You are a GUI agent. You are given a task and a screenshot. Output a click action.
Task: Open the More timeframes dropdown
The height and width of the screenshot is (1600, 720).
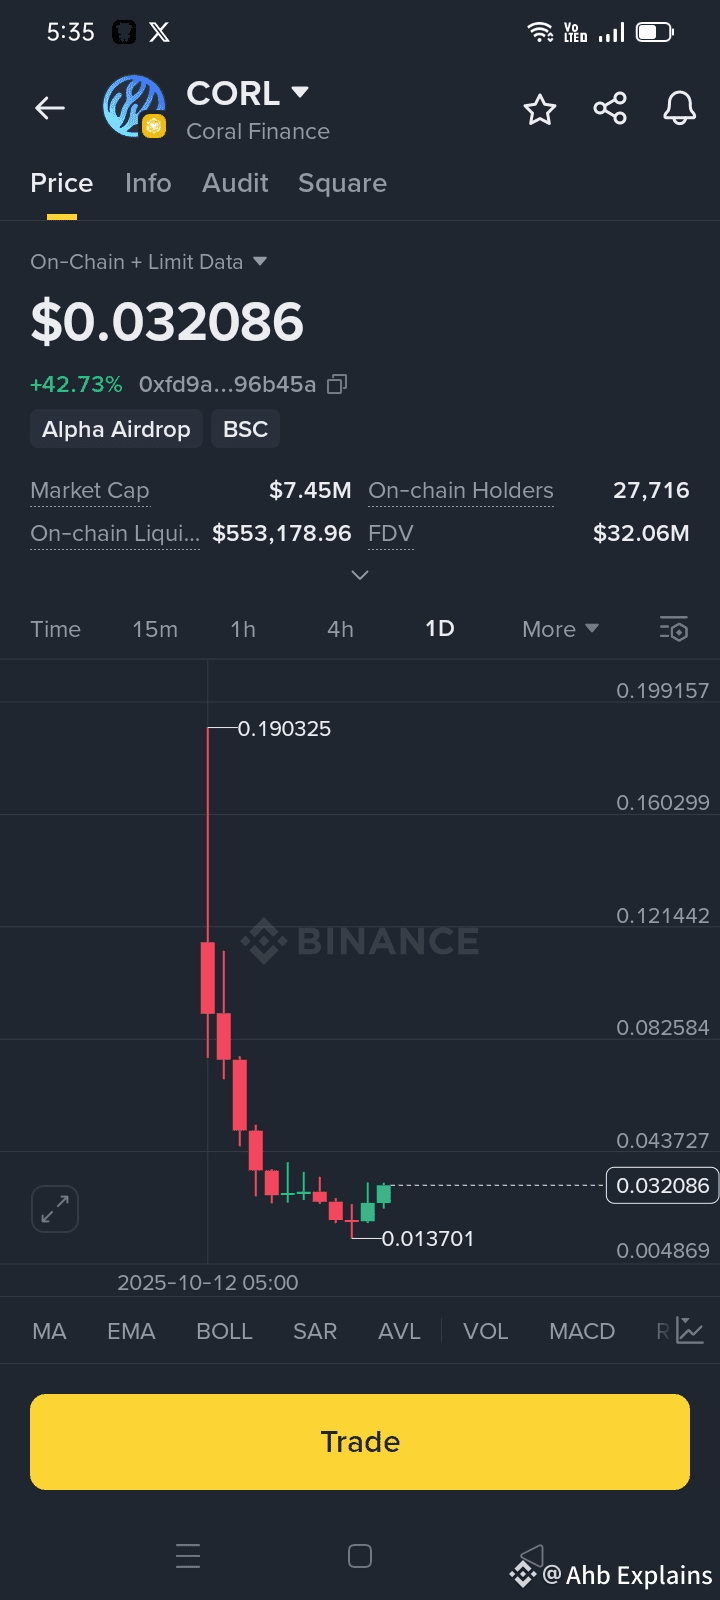point(560,629)
